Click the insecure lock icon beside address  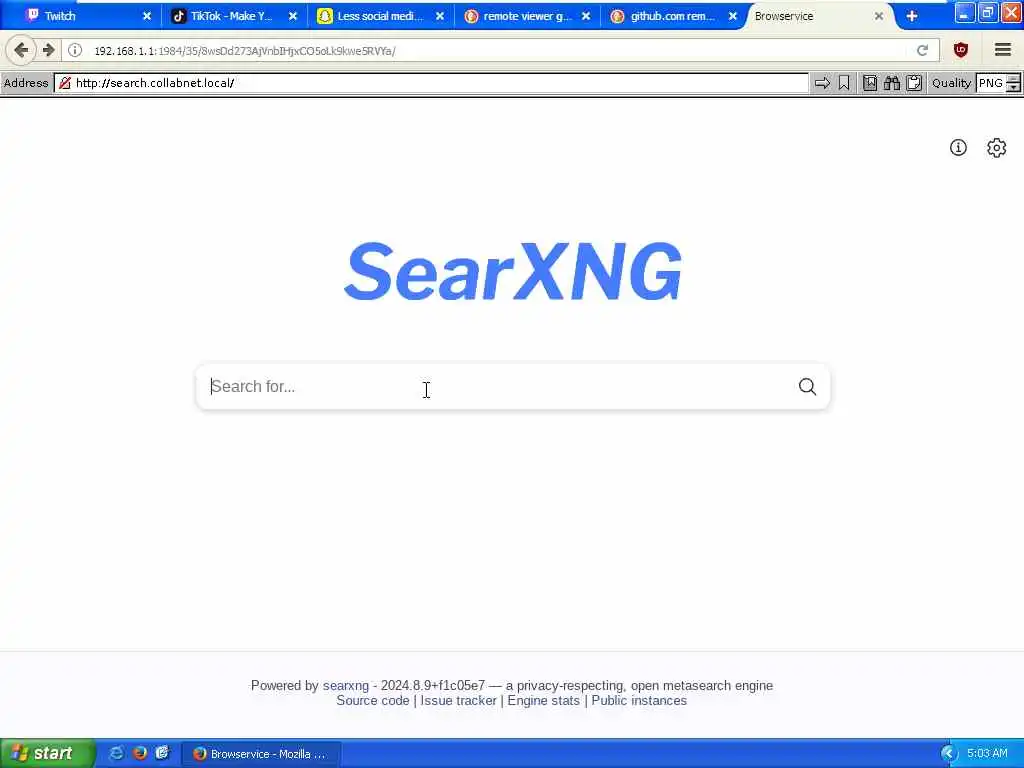click(x=65, y=83)
